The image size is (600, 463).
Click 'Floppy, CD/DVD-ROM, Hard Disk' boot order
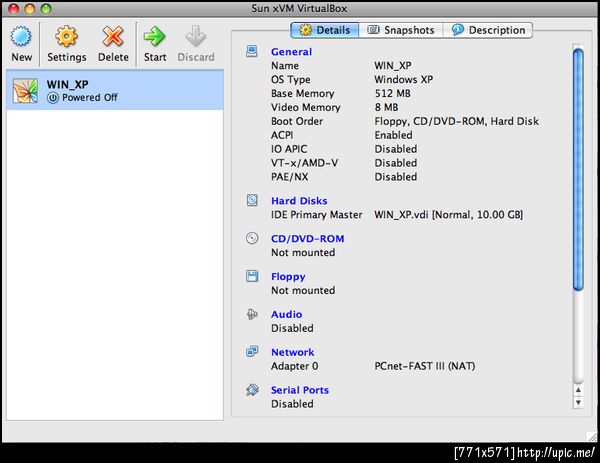[456, 121]
